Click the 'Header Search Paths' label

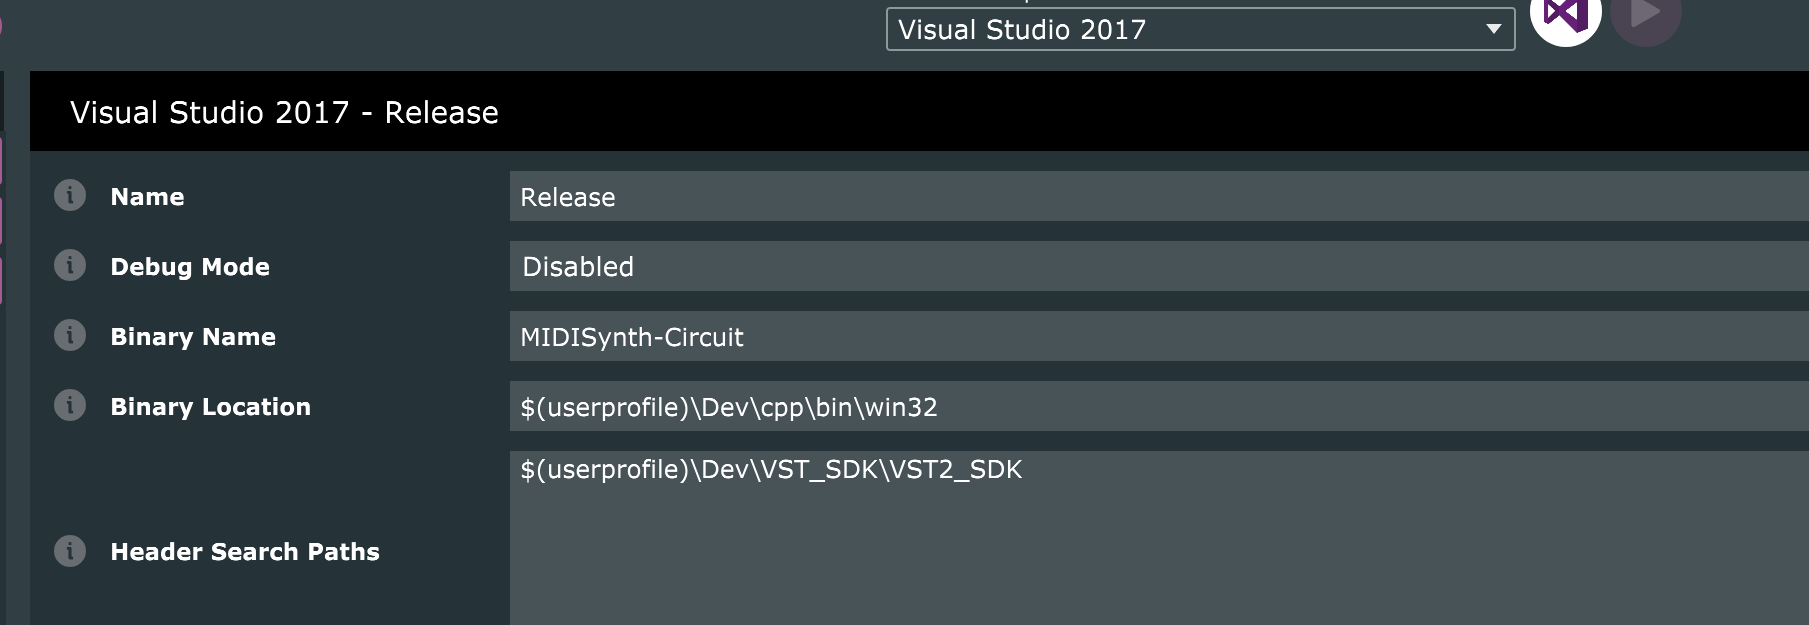pyautogui.click(x=245, y=552)
